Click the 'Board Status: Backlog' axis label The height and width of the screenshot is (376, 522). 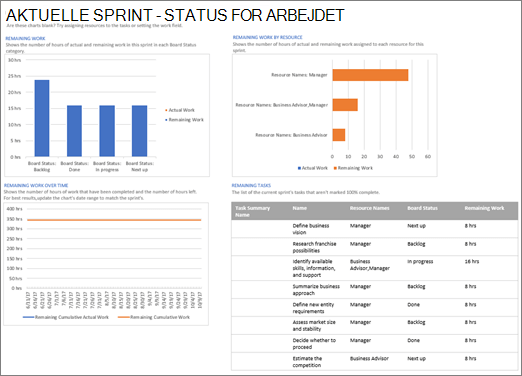(x=42, y=166)
